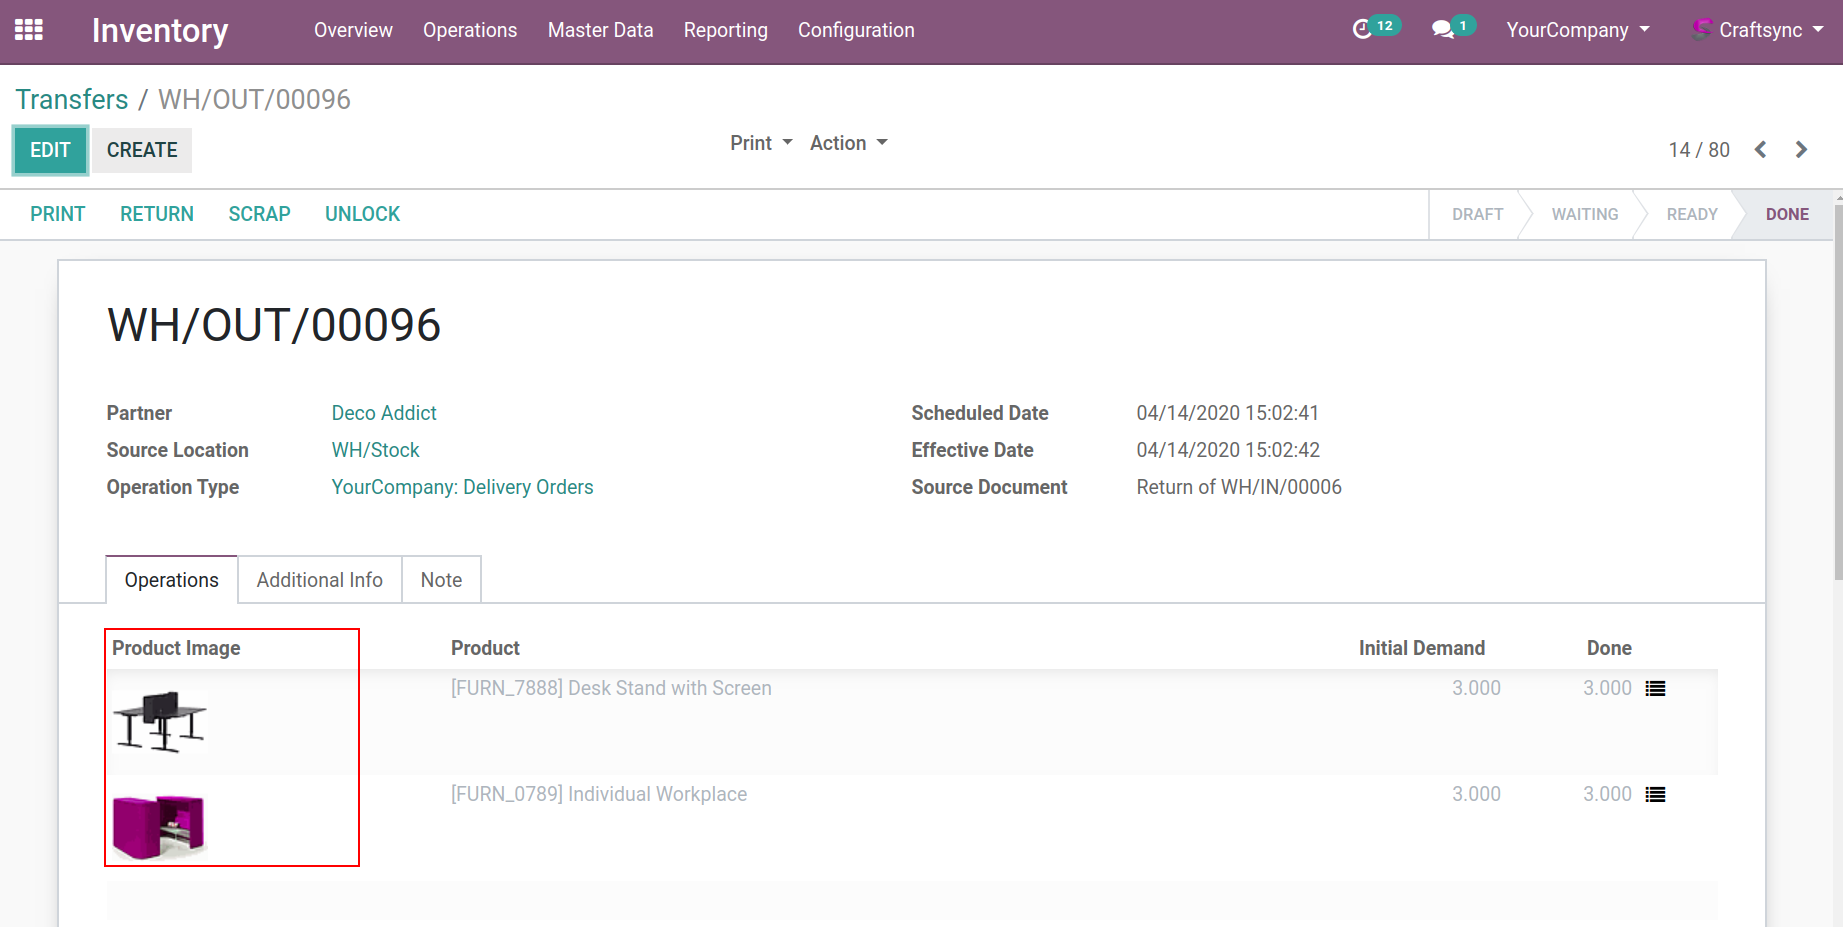This screenshot has width=1843, height=927.
Task: Go to the next transfer record arrow
Action: pos(1801,150)
